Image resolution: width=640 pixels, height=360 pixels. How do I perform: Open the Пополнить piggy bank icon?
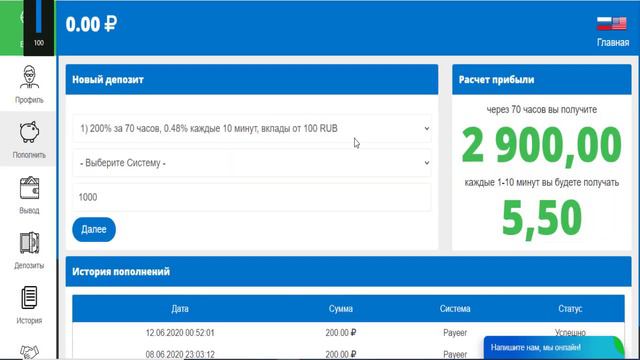pos(29,132)
